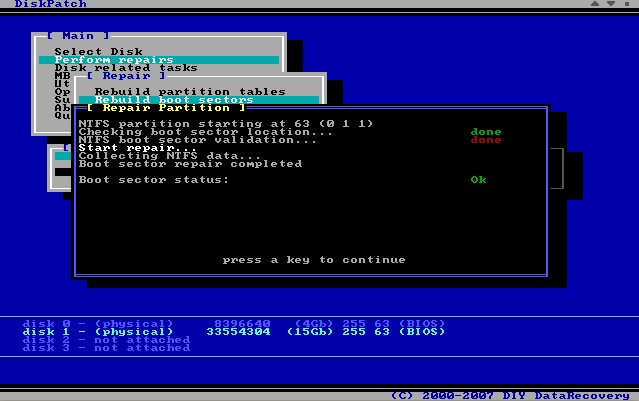639x401 pixels.
Task: Click the 'Repair' submenu title
Action: click(x=118, y=76)
